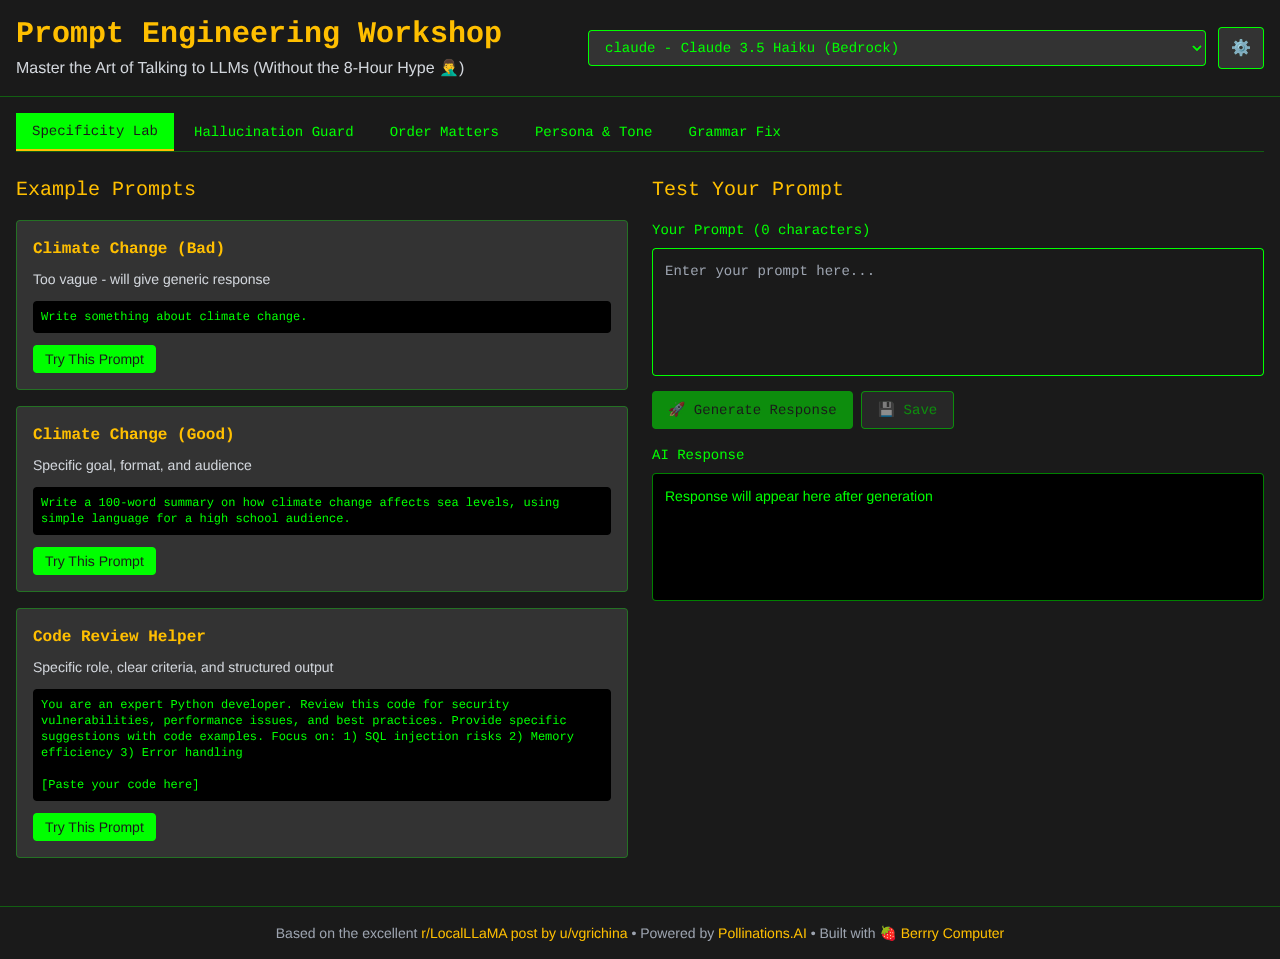The image size is (1280, 959).
Task: Click the Save button
Action: point(907,410)
